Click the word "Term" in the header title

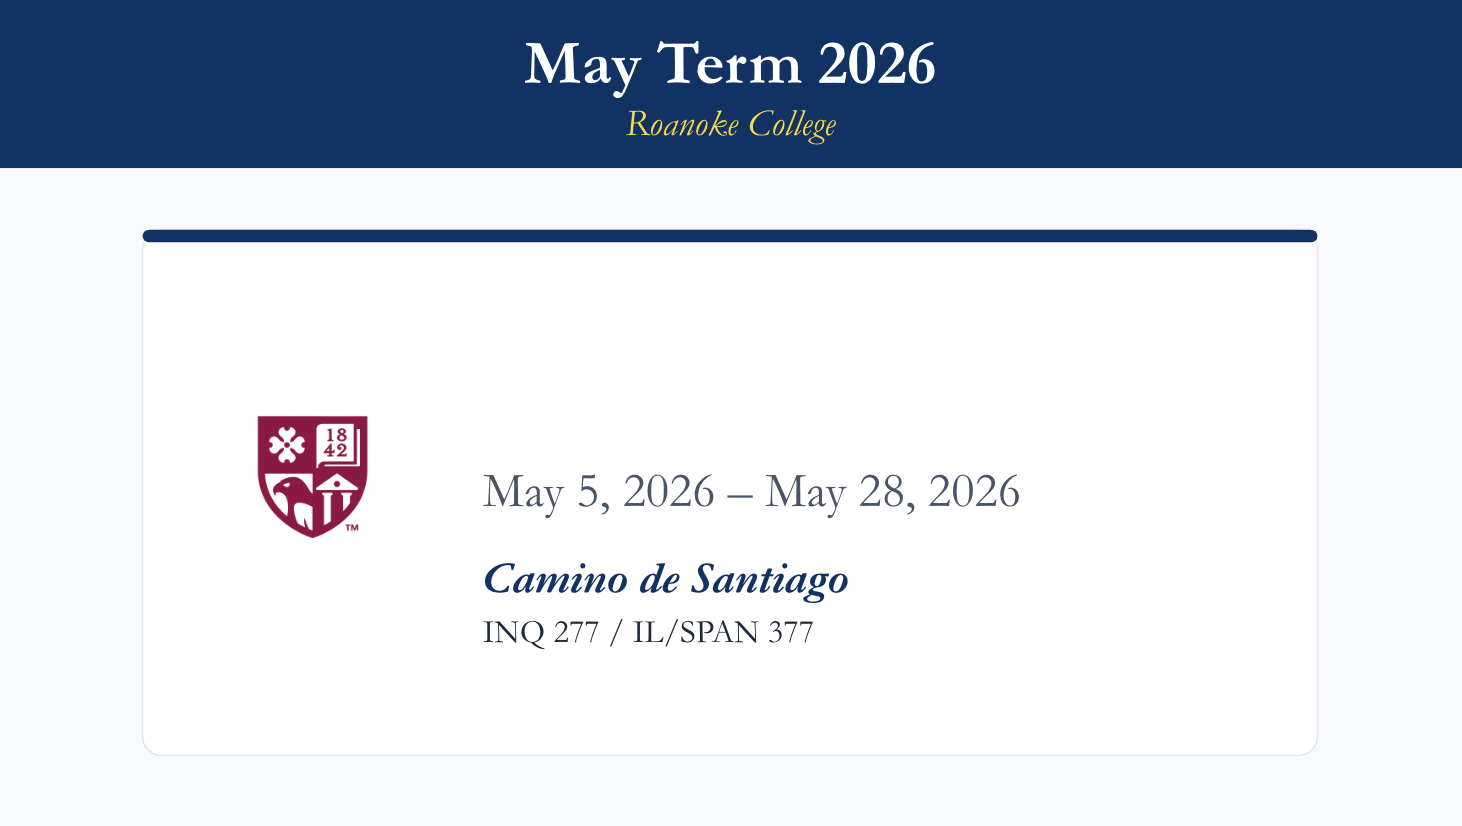(x=730, y=65)
